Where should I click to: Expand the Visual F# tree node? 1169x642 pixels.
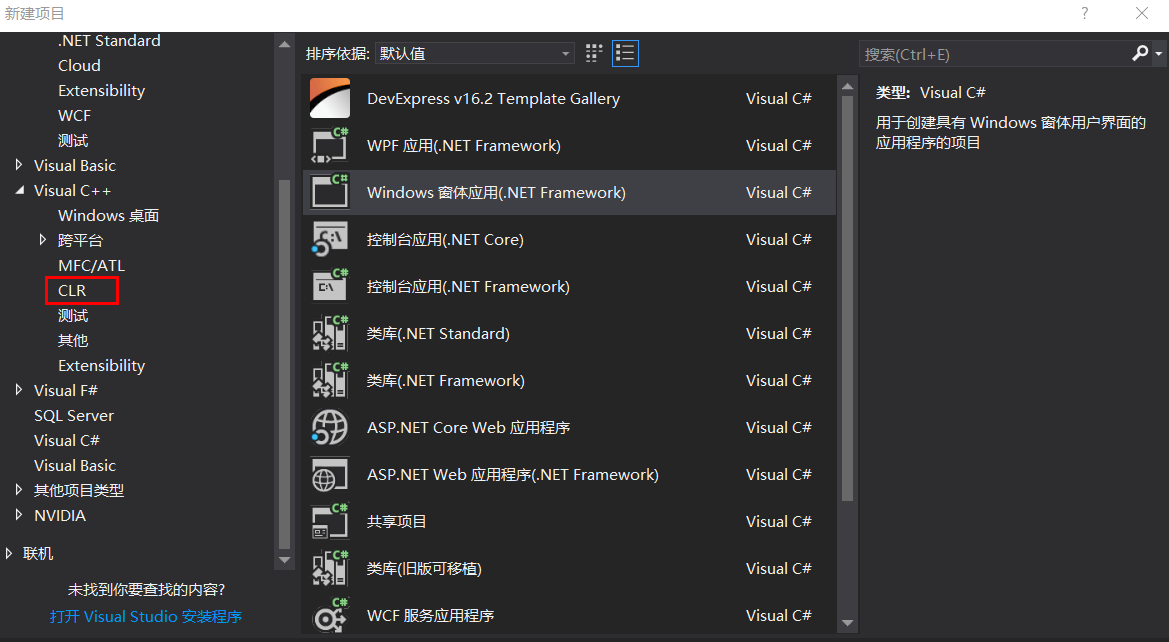pyautogui.click(x=19, y=390)
